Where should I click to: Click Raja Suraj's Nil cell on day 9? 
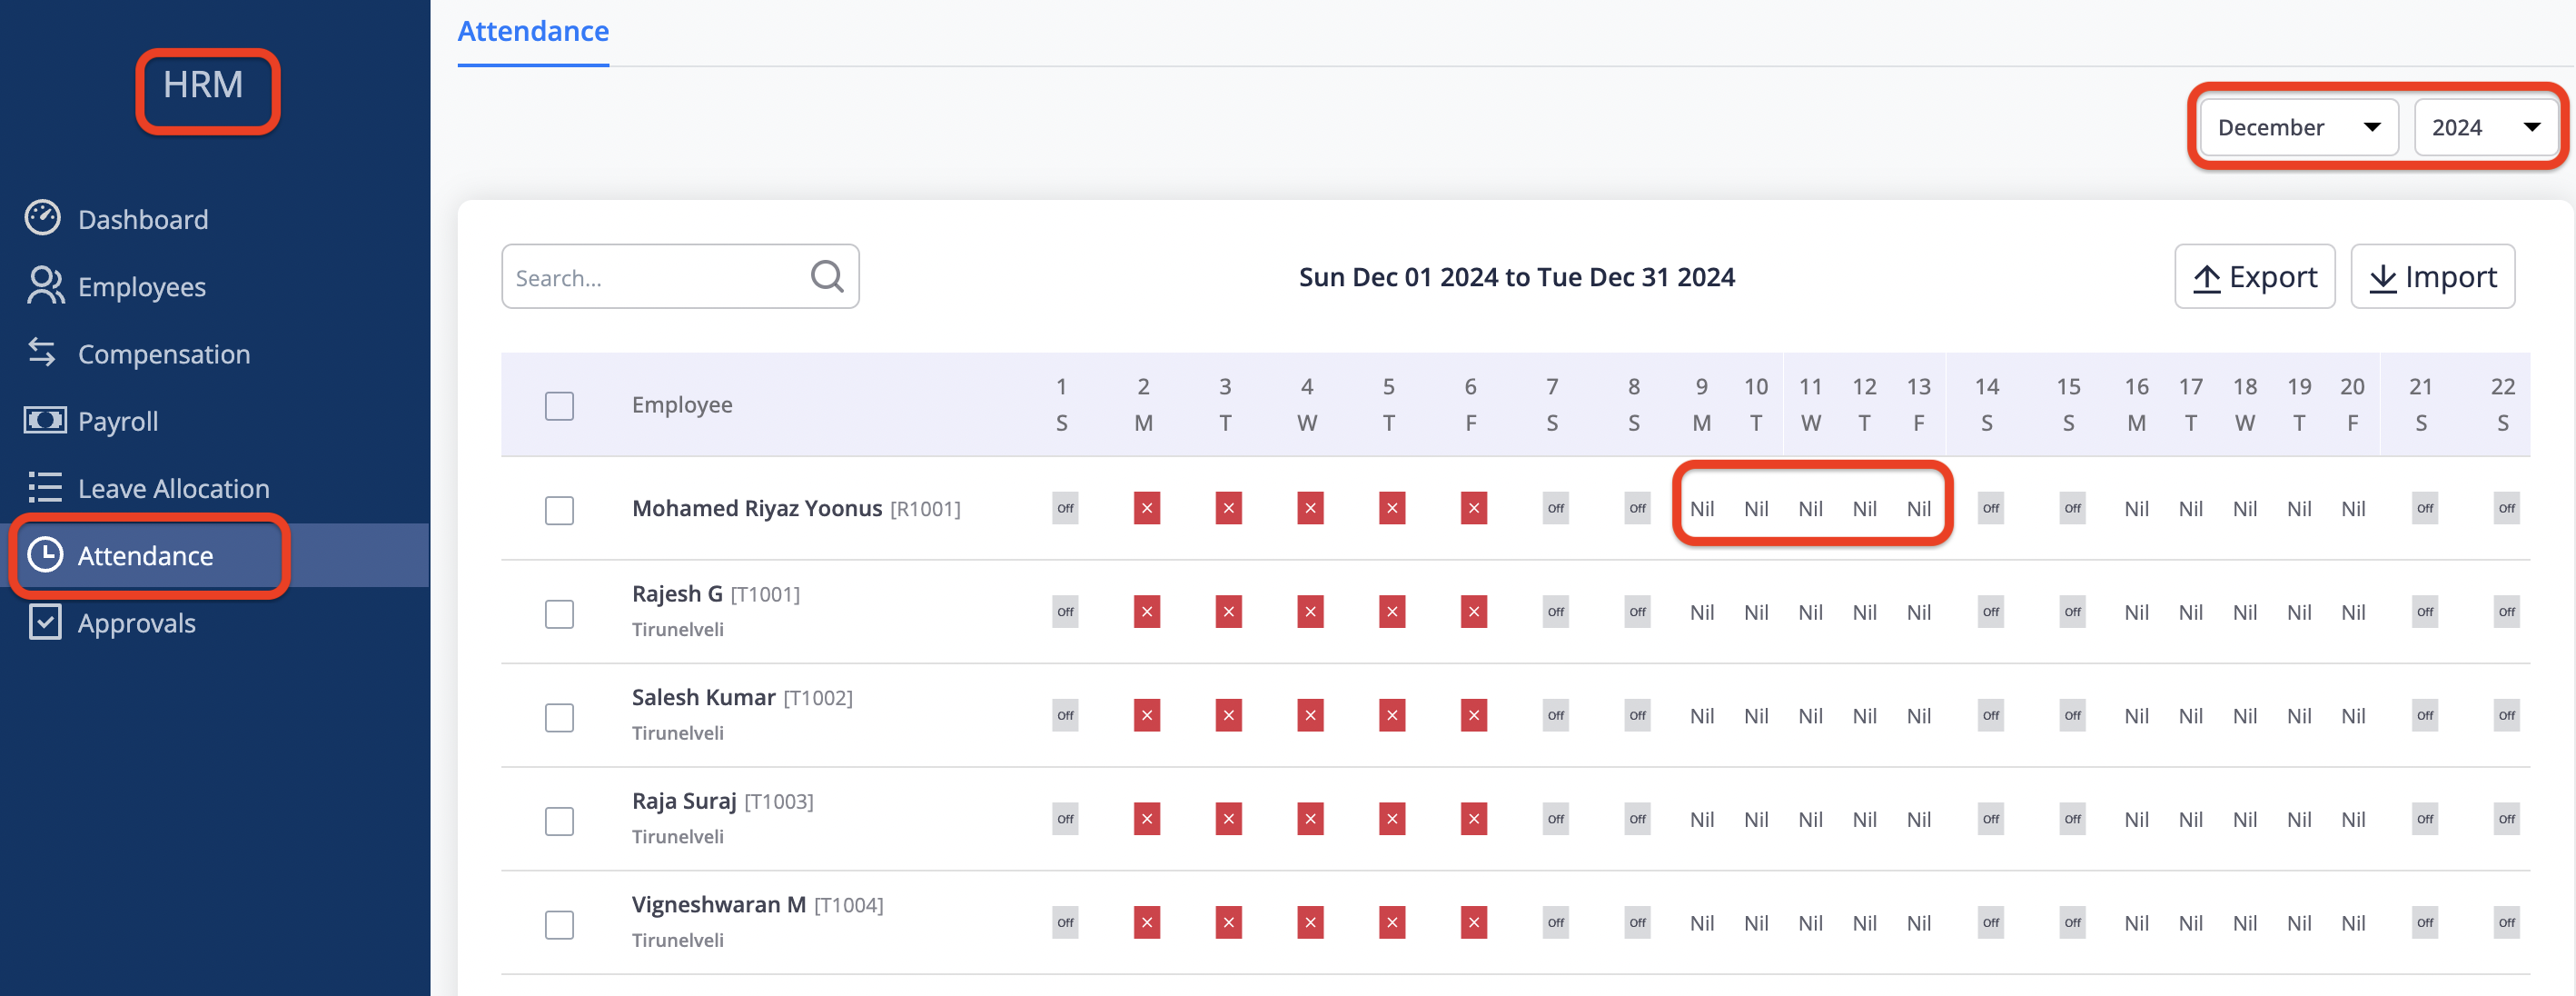coord(1701,819)
